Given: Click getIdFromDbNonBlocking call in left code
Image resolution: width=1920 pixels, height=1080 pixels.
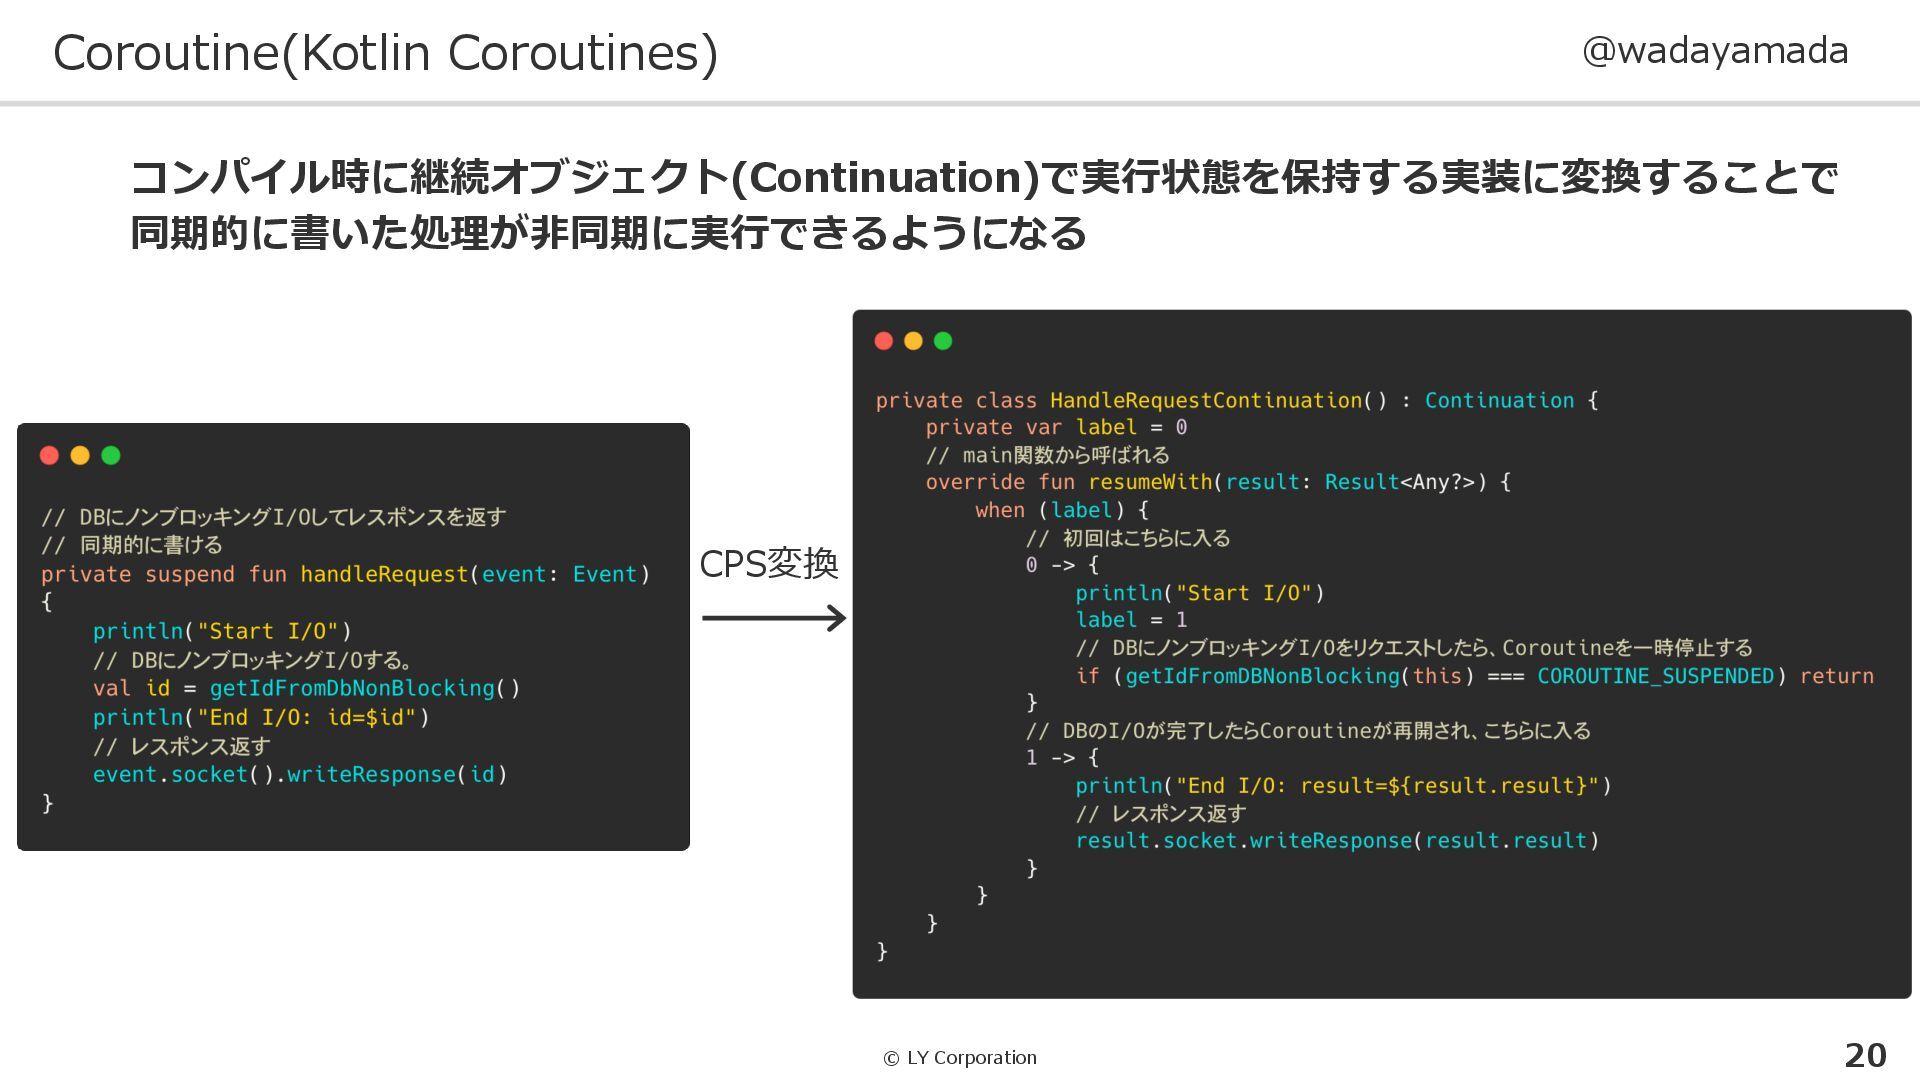Looking at the screenshot, I should (x=352, y=688).
